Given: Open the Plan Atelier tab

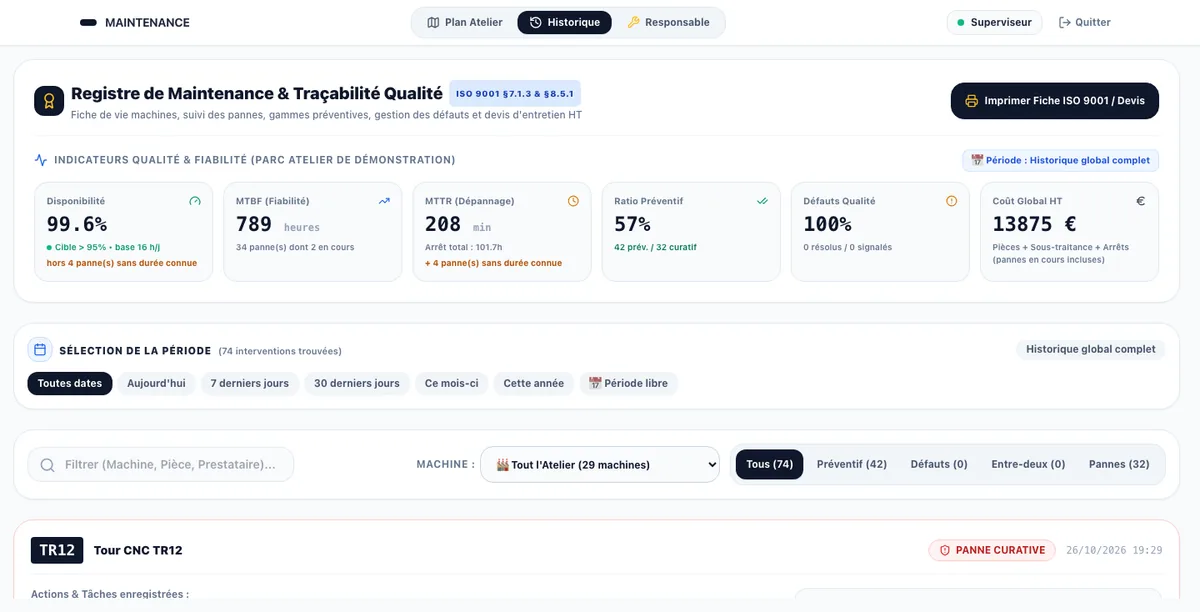Looking at the screenshot, I should click(464, 22).
